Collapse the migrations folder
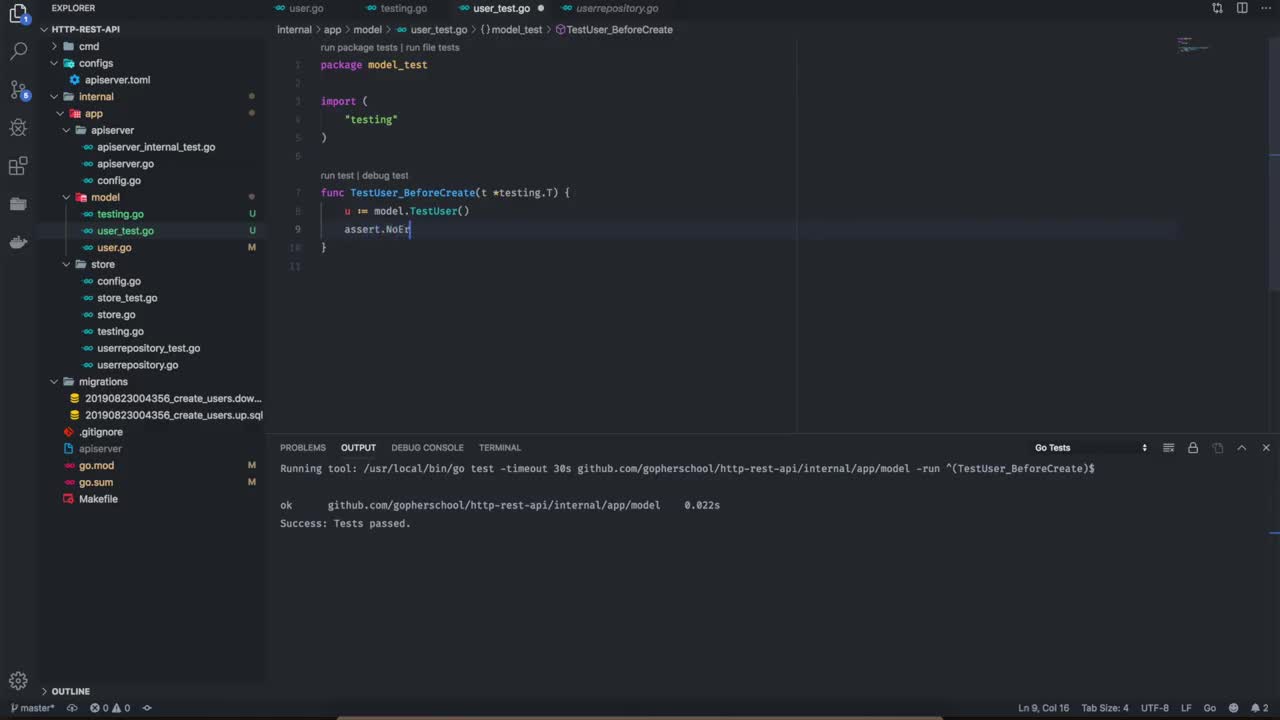 point(103,382)
